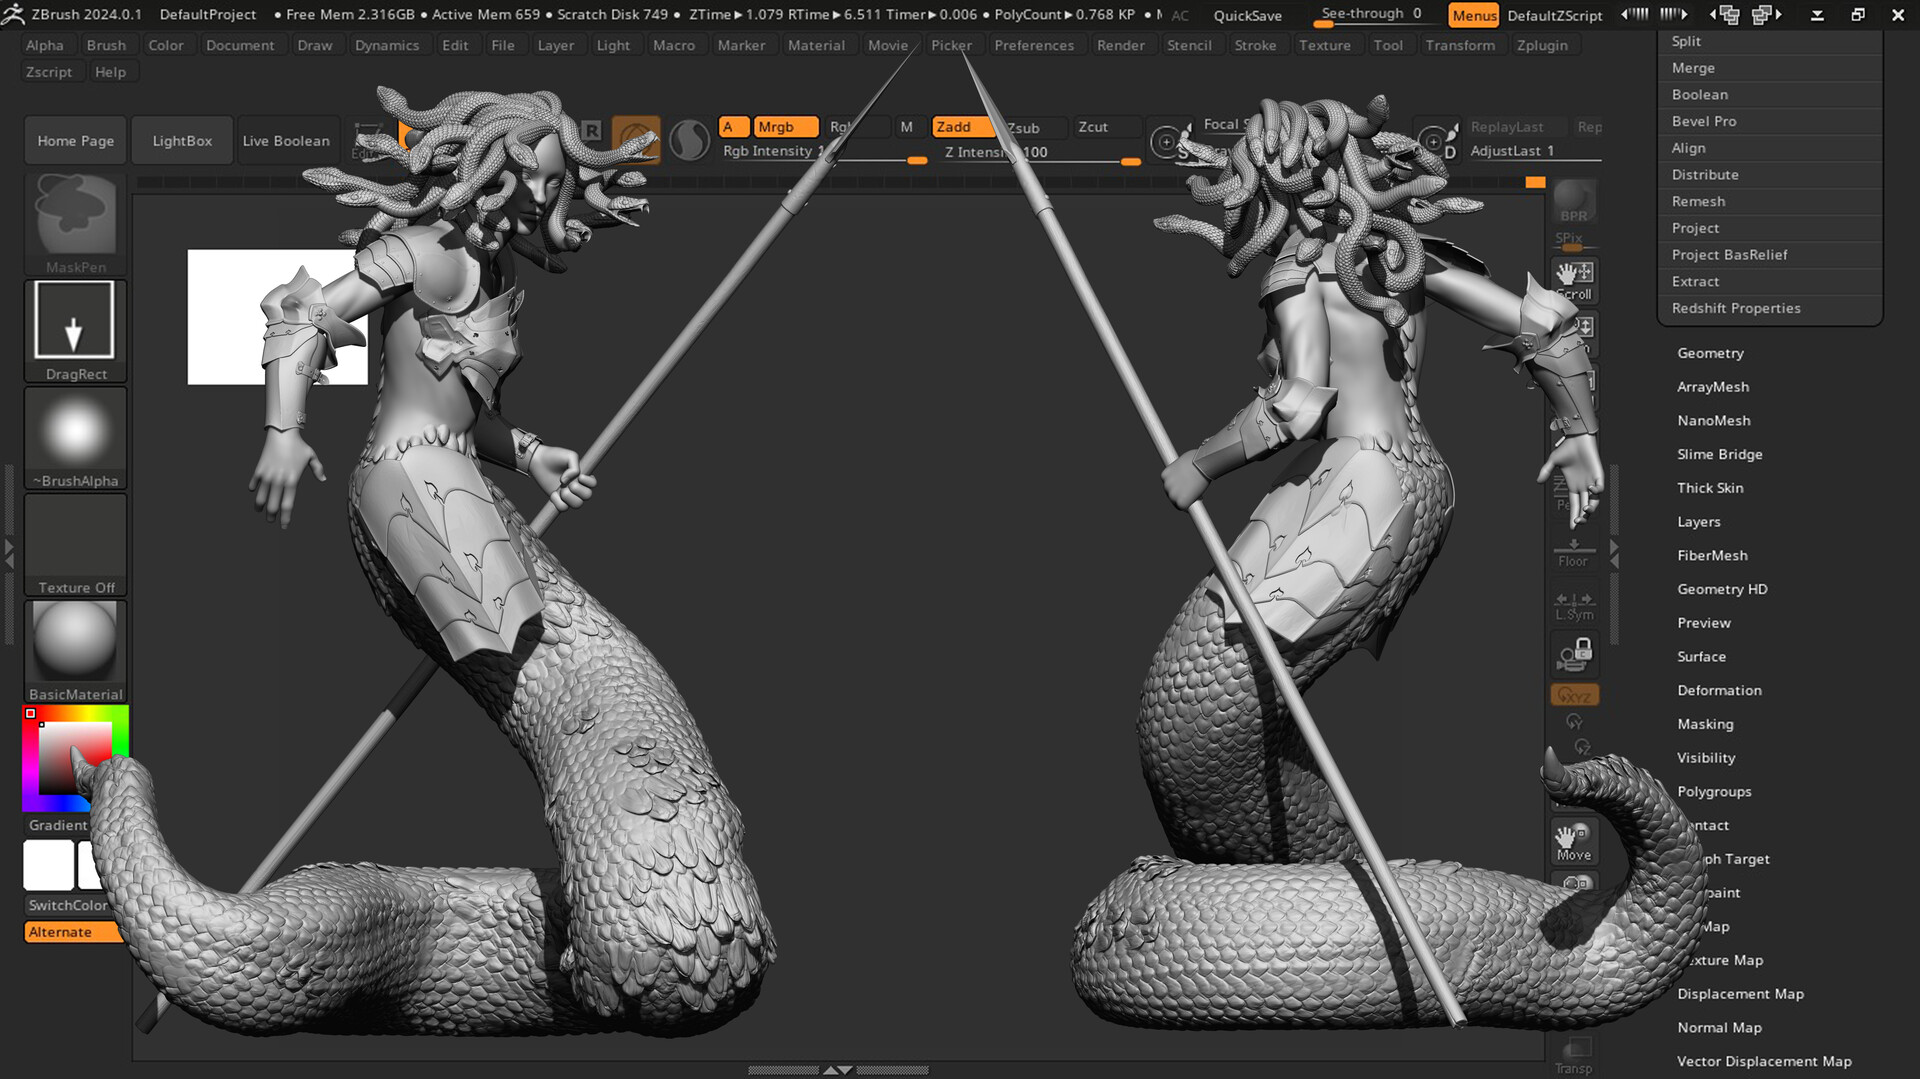Click the BPR render button

[1573, 202]
